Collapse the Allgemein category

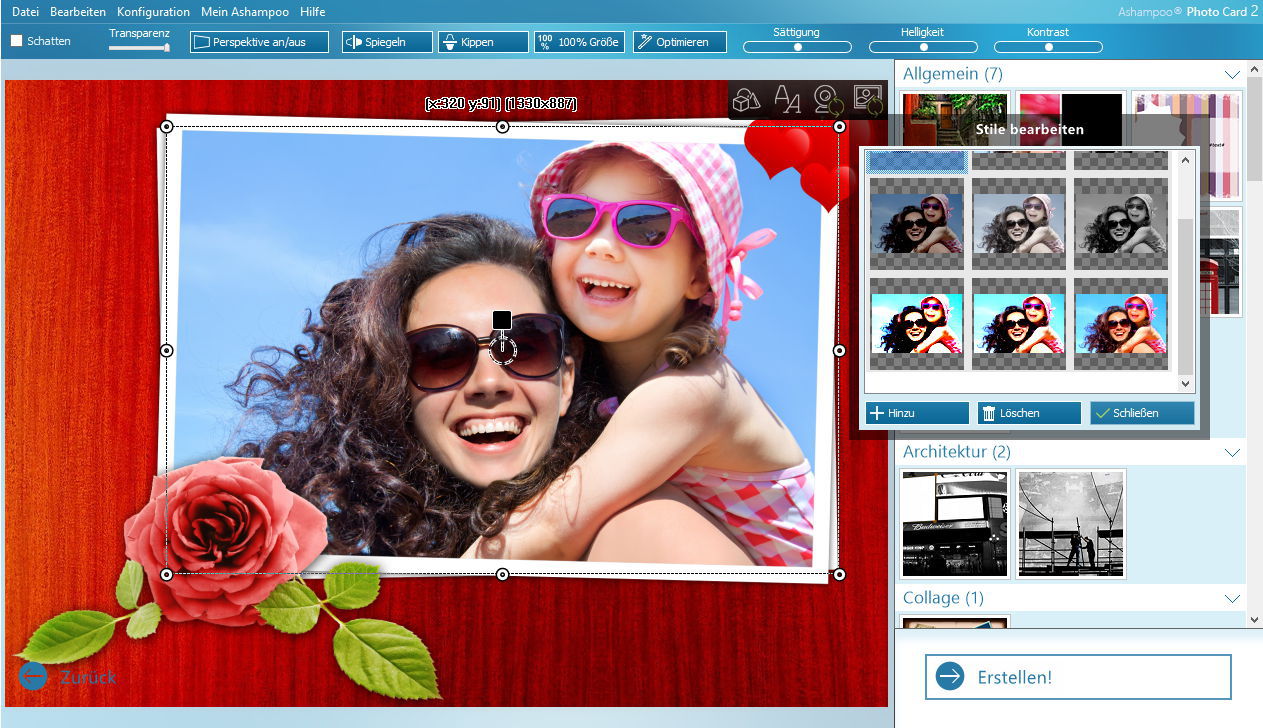point(1232,74)
